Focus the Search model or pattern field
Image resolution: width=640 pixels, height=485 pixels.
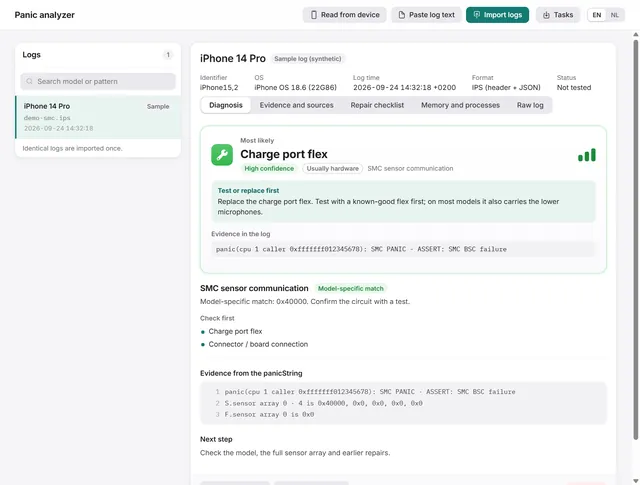98,81
